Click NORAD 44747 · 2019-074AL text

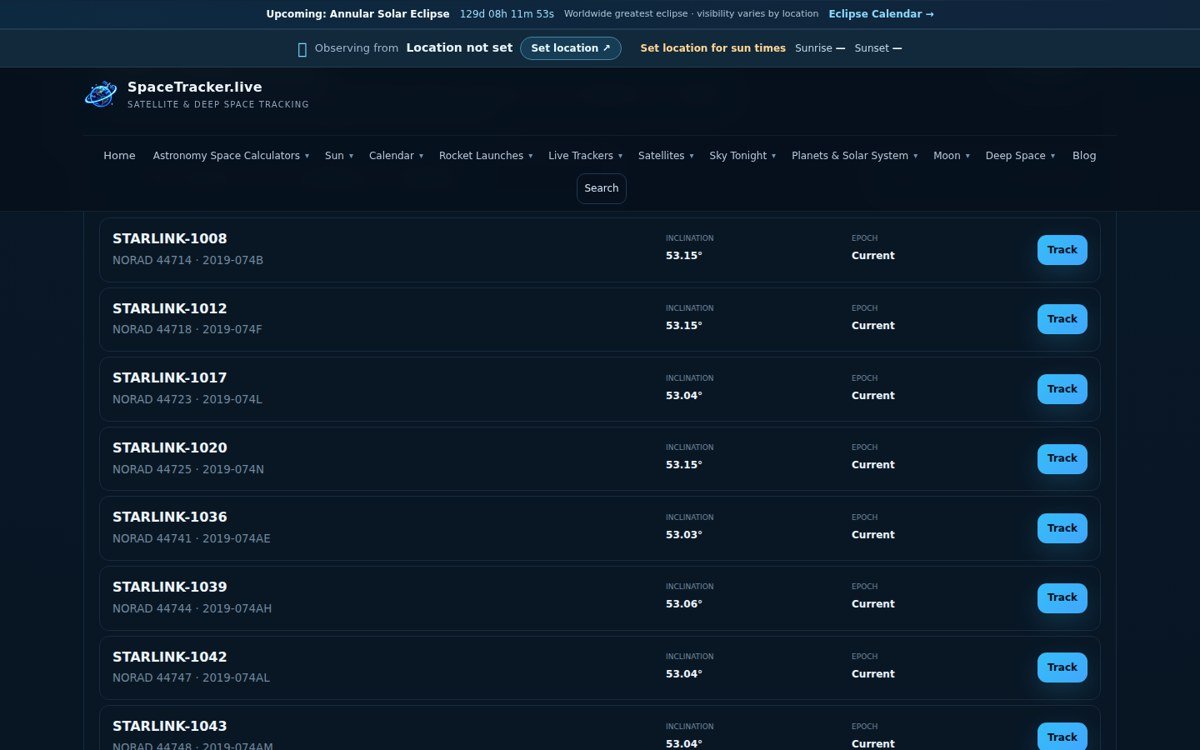coord(191,677)
